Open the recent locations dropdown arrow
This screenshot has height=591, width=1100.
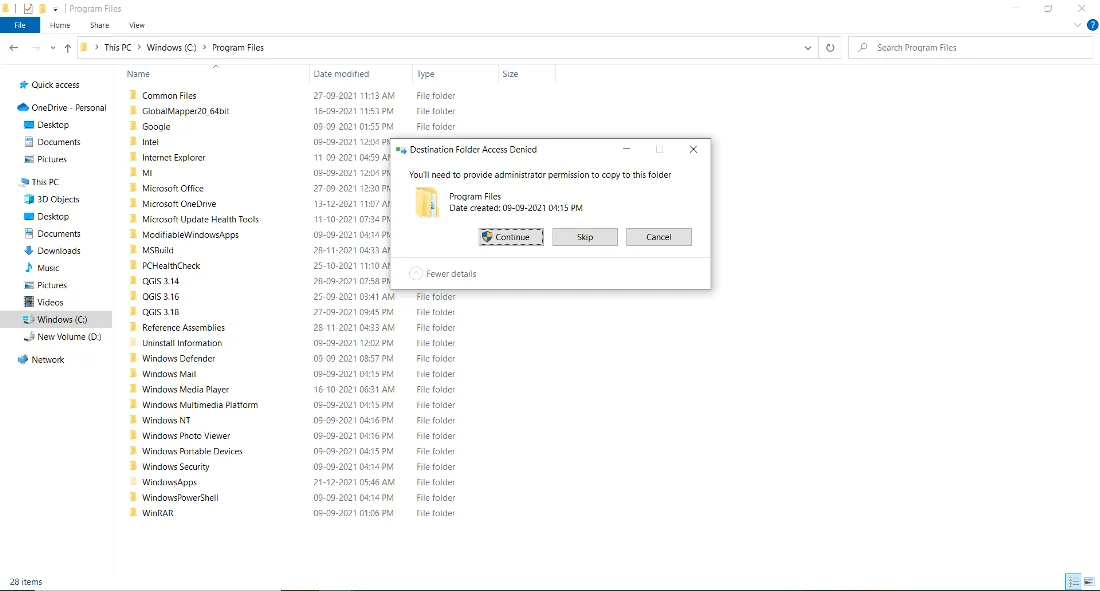[x=53, y=48]
